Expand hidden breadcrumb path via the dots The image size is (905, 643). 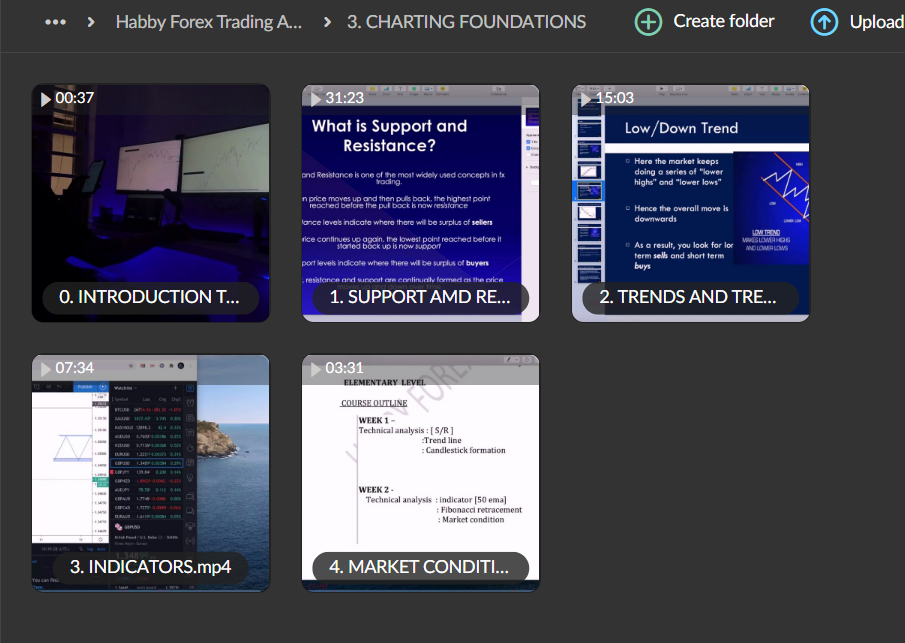point(55,20)
